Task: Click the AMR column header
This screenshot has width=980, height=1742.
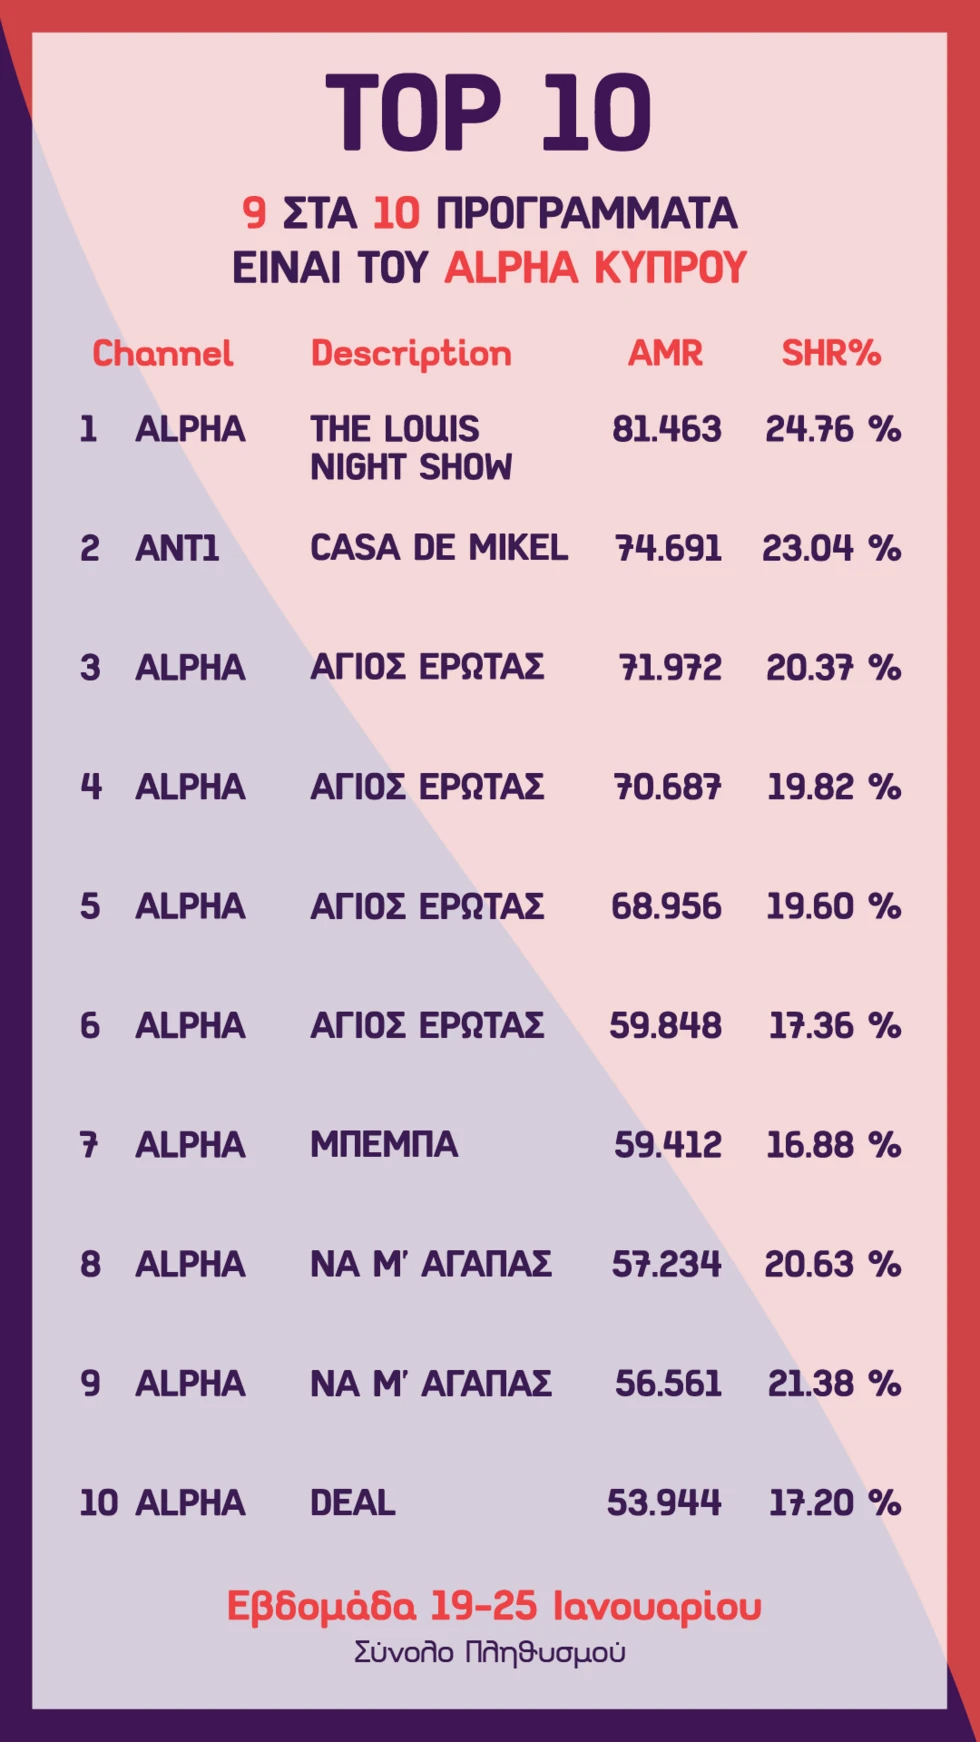Action: pyautogui.click(x=665, y=353)
